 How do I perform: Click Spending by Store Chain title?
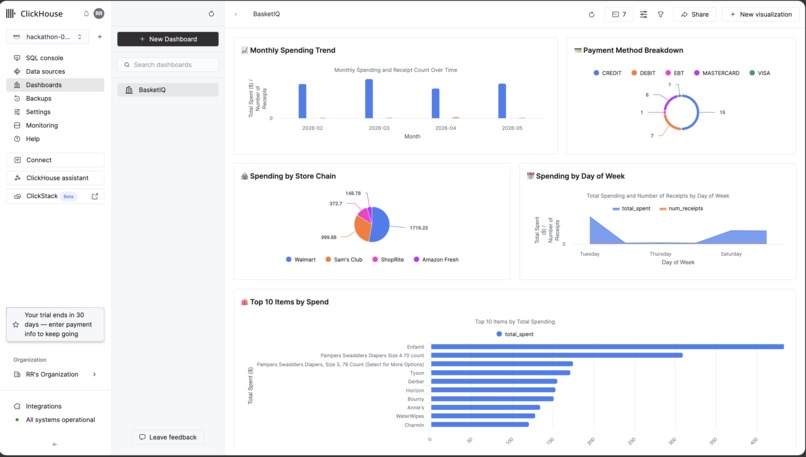coord(292,176)
